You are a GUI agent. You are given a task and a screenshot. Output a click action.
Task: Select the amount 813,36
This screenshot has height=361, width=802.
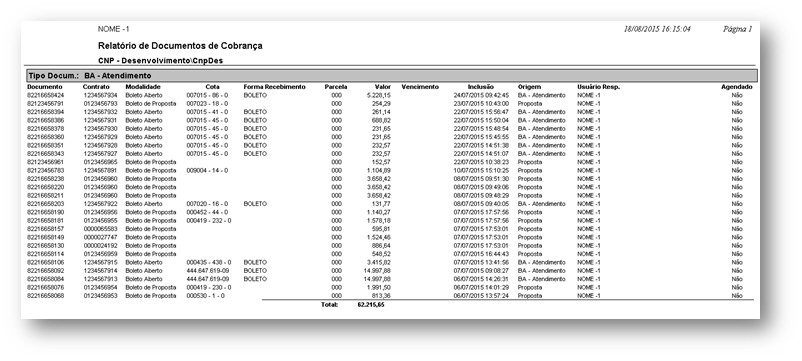(382, 296)
